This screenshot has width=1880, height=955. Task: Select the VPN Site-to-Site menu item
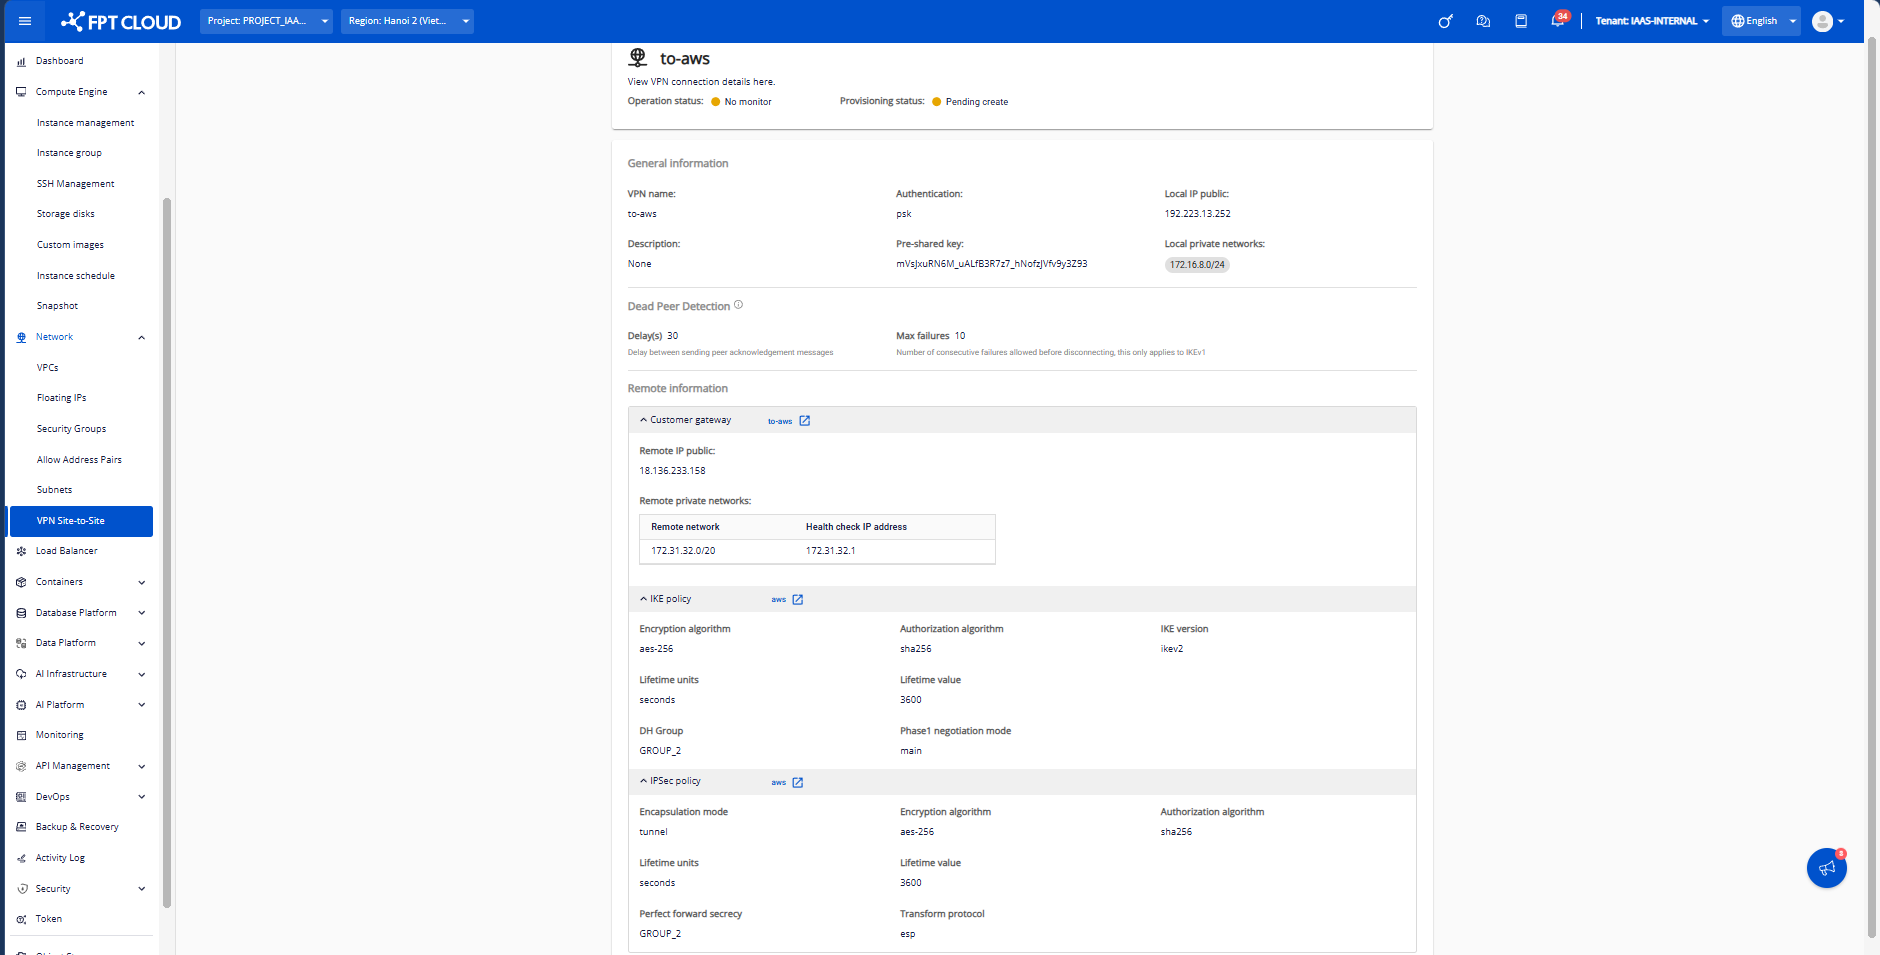click(81, 521)
